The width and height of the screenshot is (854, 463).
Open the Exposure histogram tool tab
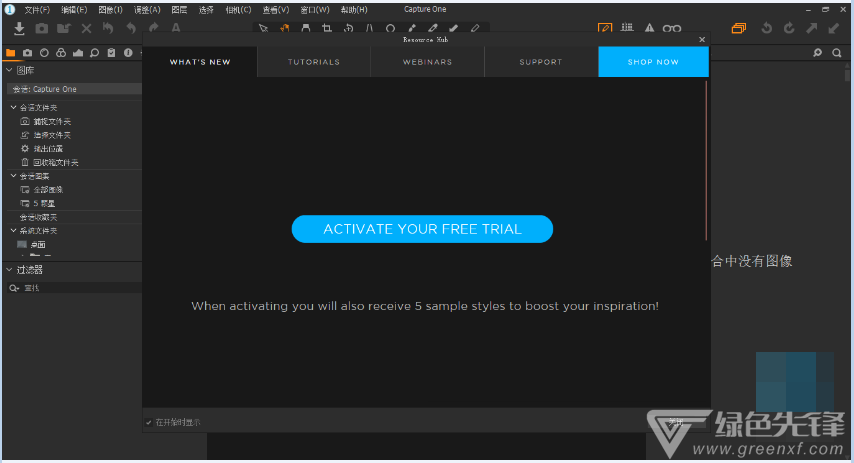point(78,53)
